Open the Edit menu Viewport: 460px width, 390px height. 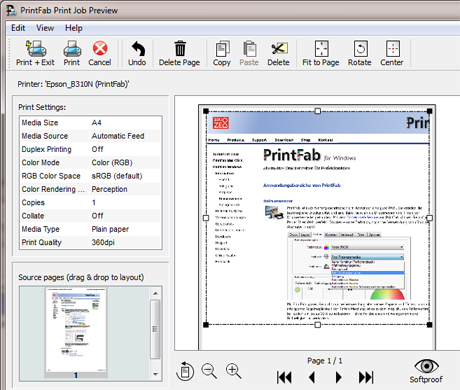tap(18, 28)
